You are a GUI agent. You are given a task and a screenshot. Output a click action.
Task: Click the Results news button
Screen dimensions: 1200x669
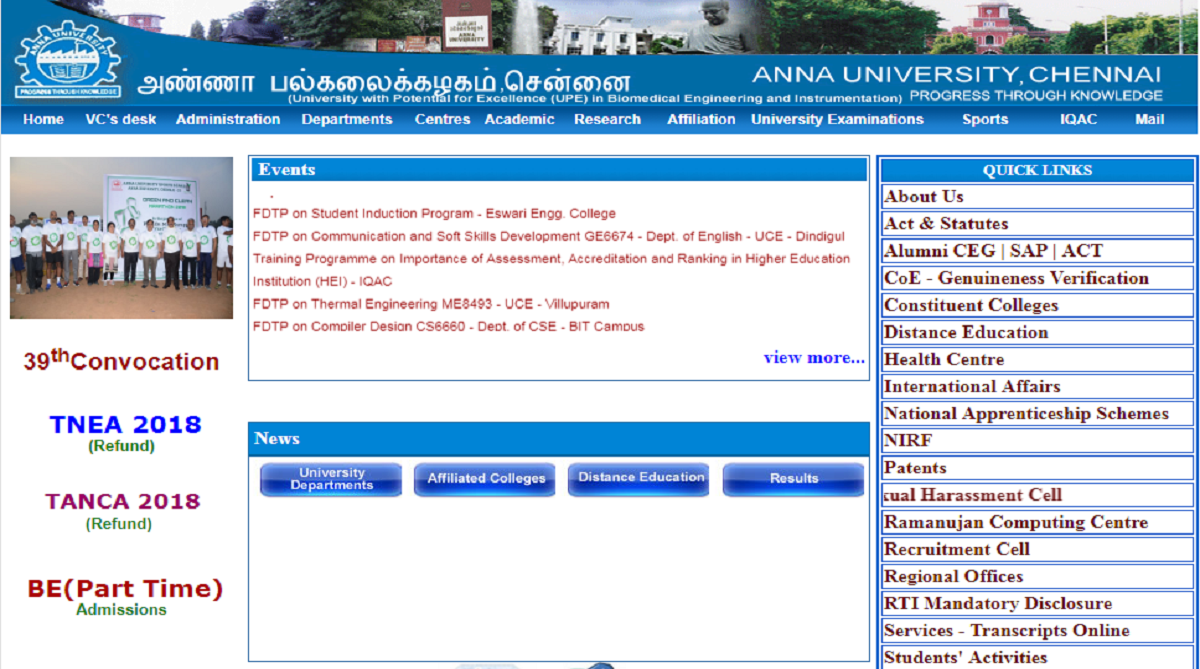tap(794, 479)
